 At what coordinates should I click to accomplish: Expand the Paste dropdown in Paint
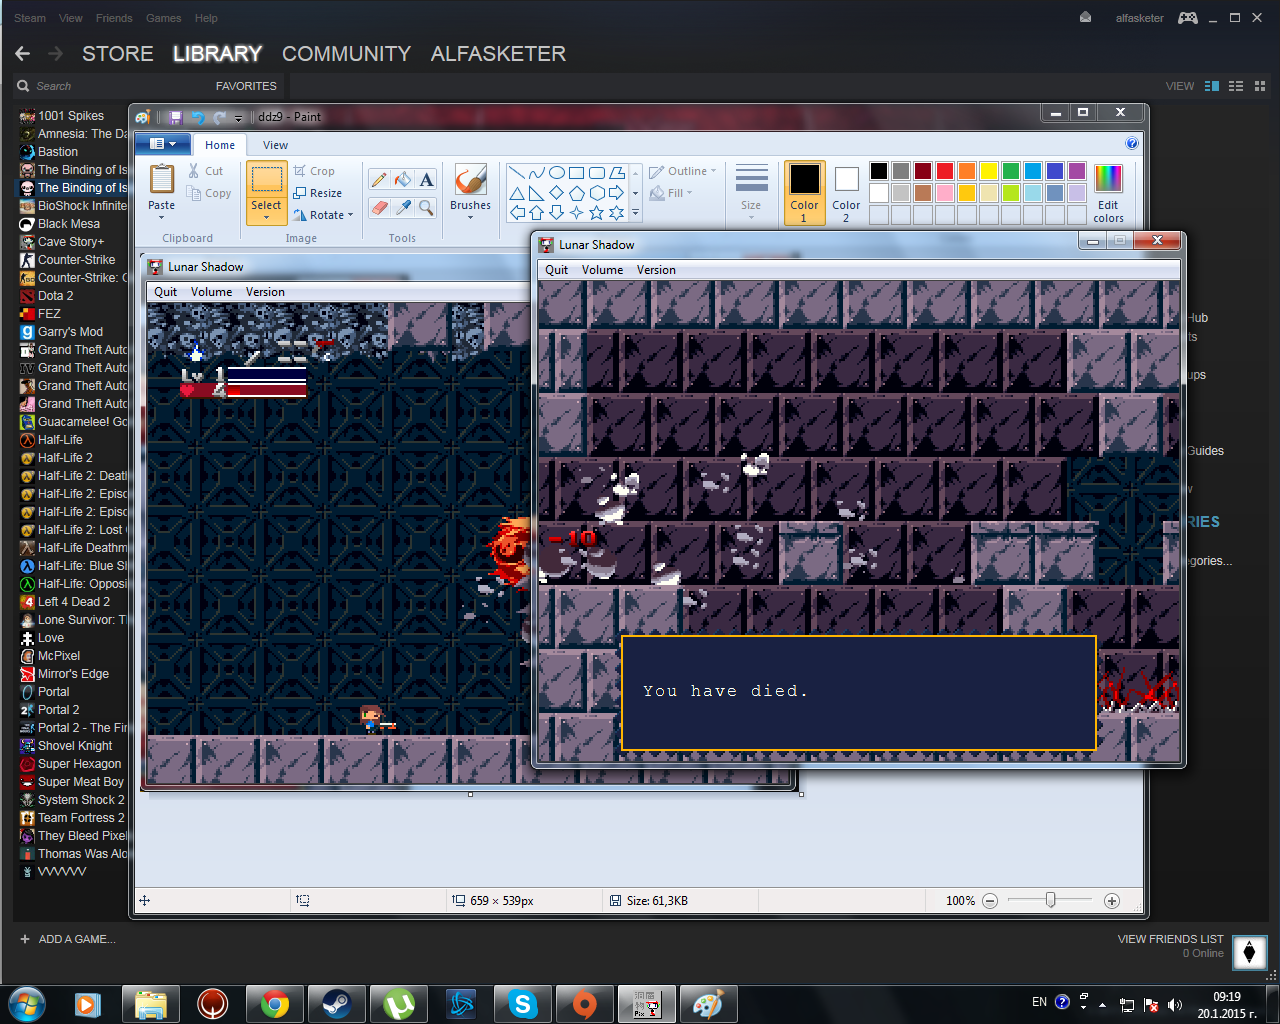click(x=161, y=217)
